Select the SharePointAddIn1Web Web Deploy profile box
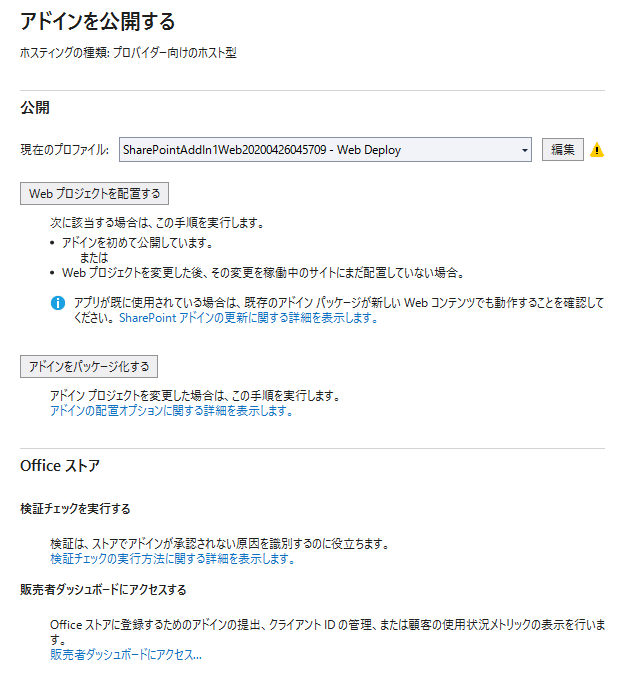 click(x=325, y=150)
